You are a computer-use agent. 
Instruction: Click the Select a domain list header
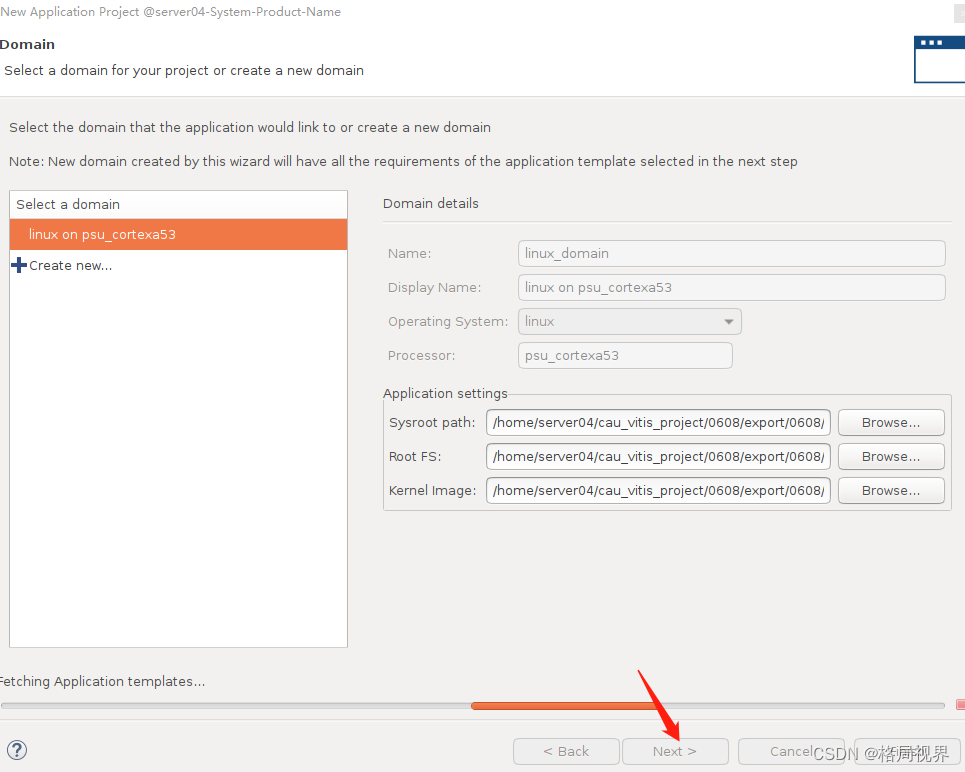178,204
